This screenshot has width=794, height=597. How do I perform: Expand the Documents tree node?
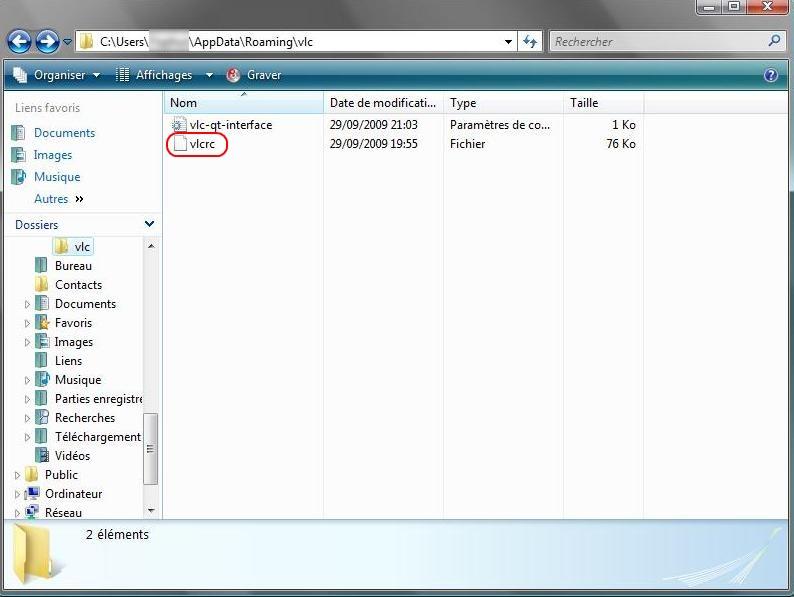pyautogui.click(x=27, y=304)
